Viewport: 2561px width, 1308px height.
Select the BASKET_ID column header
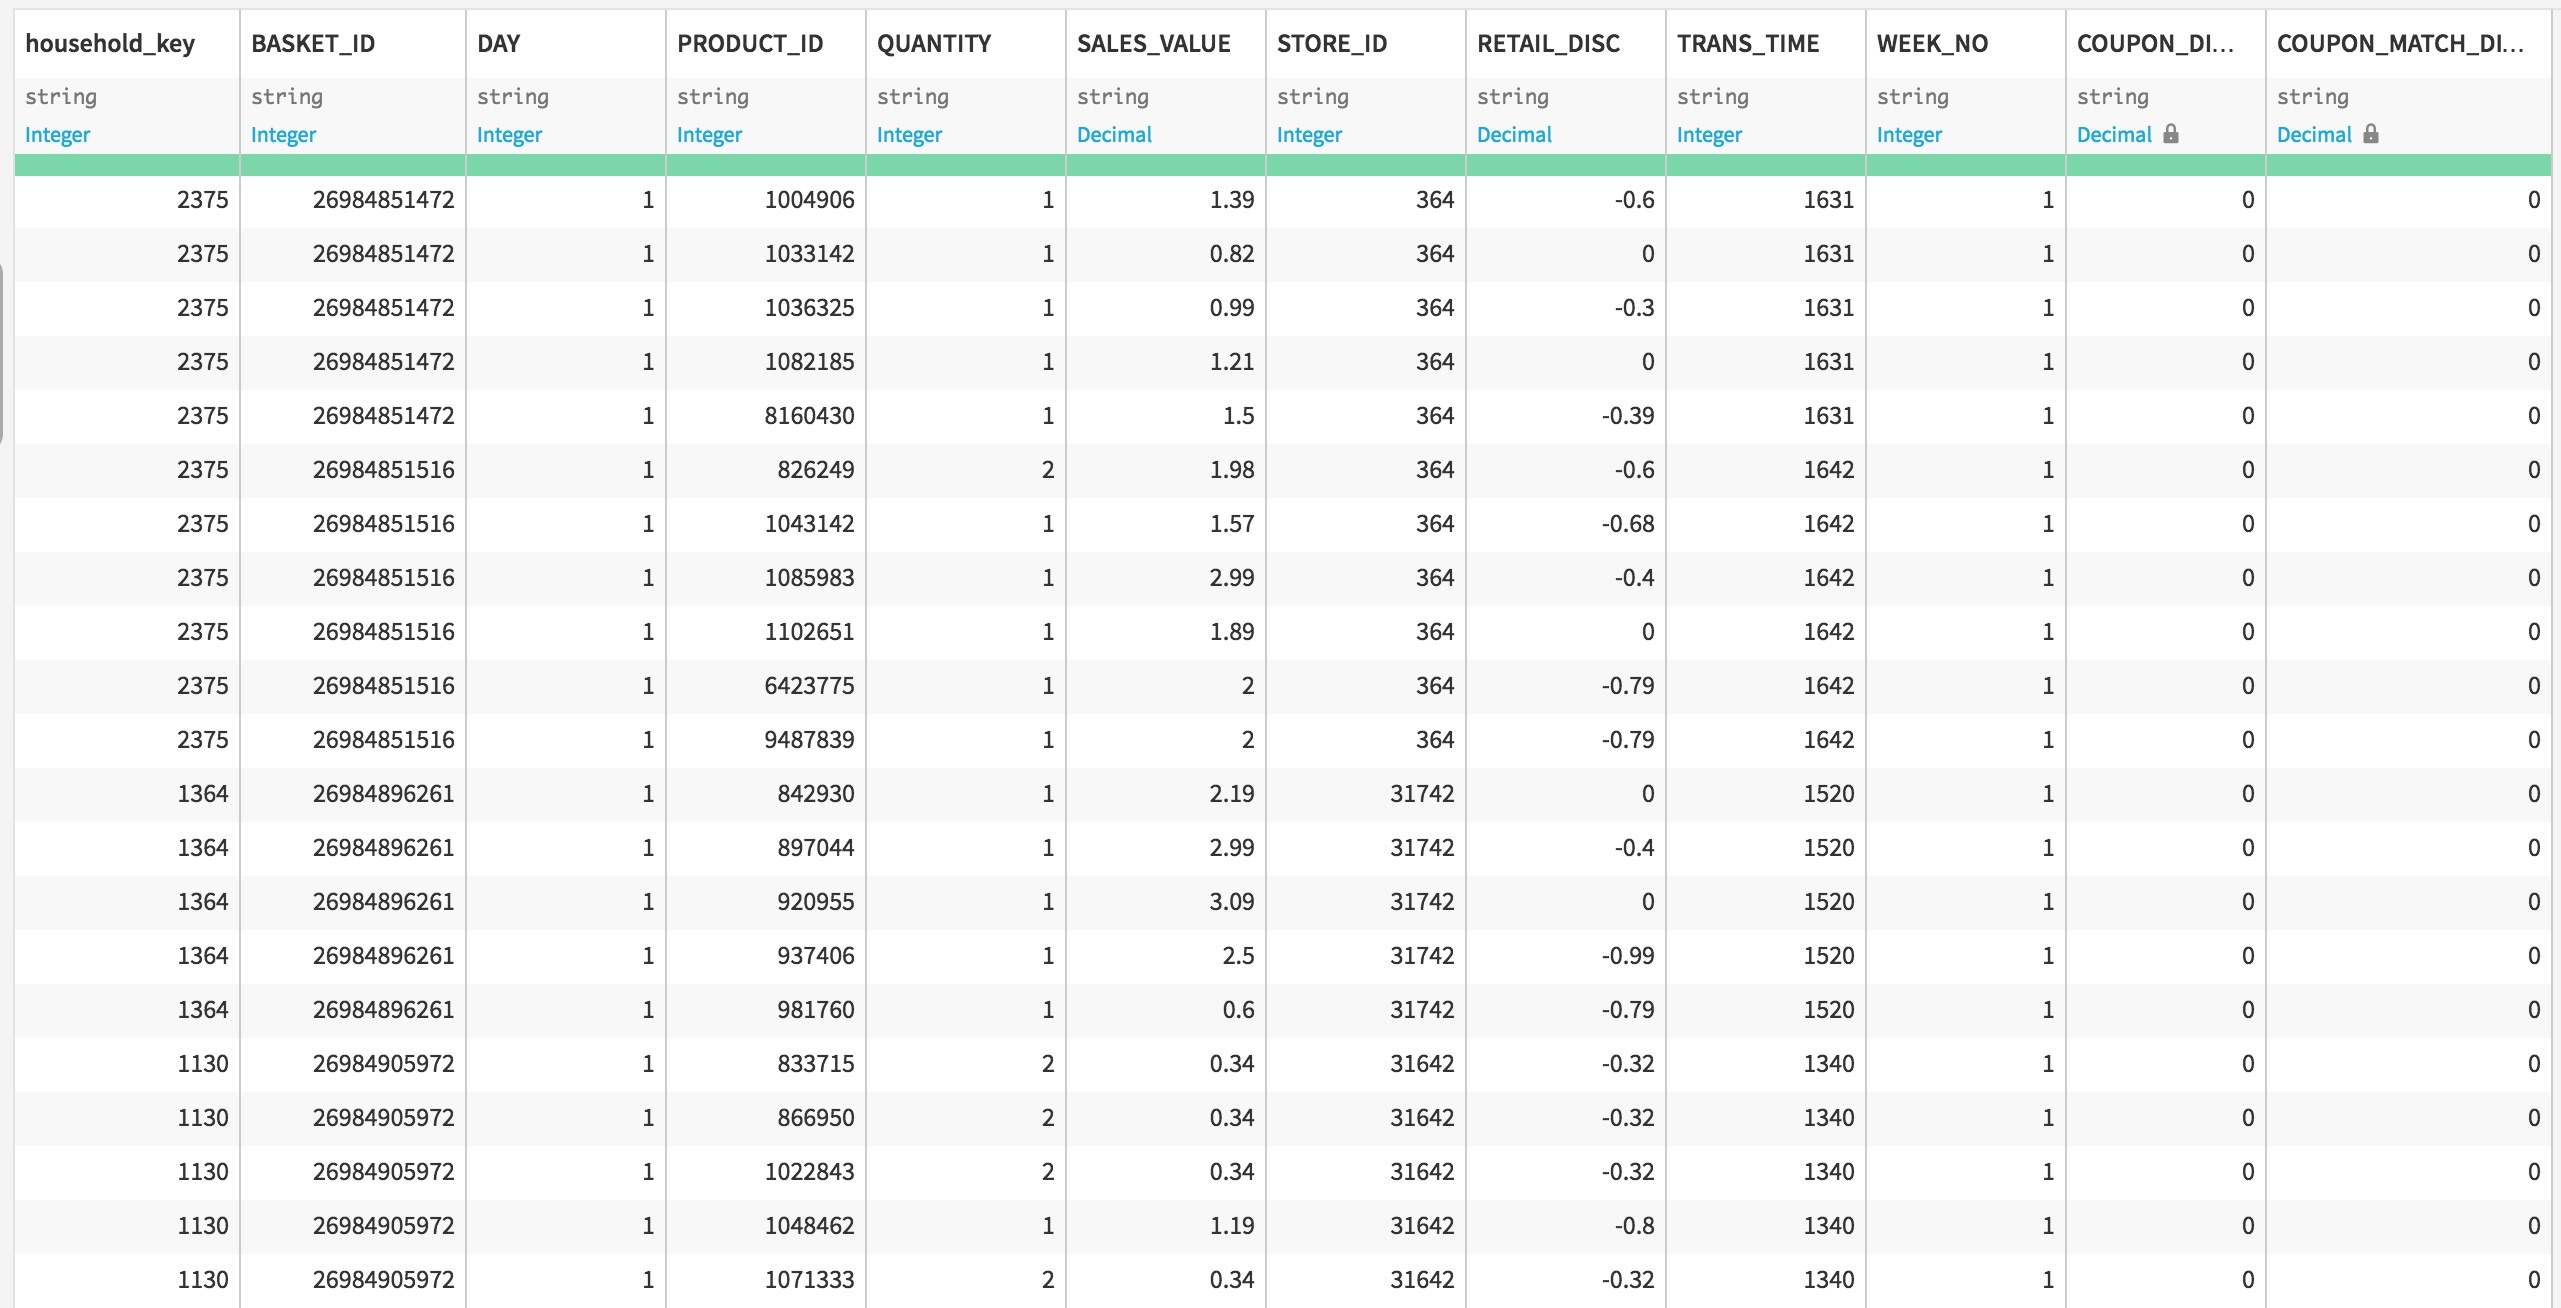[x=313, y=44]
